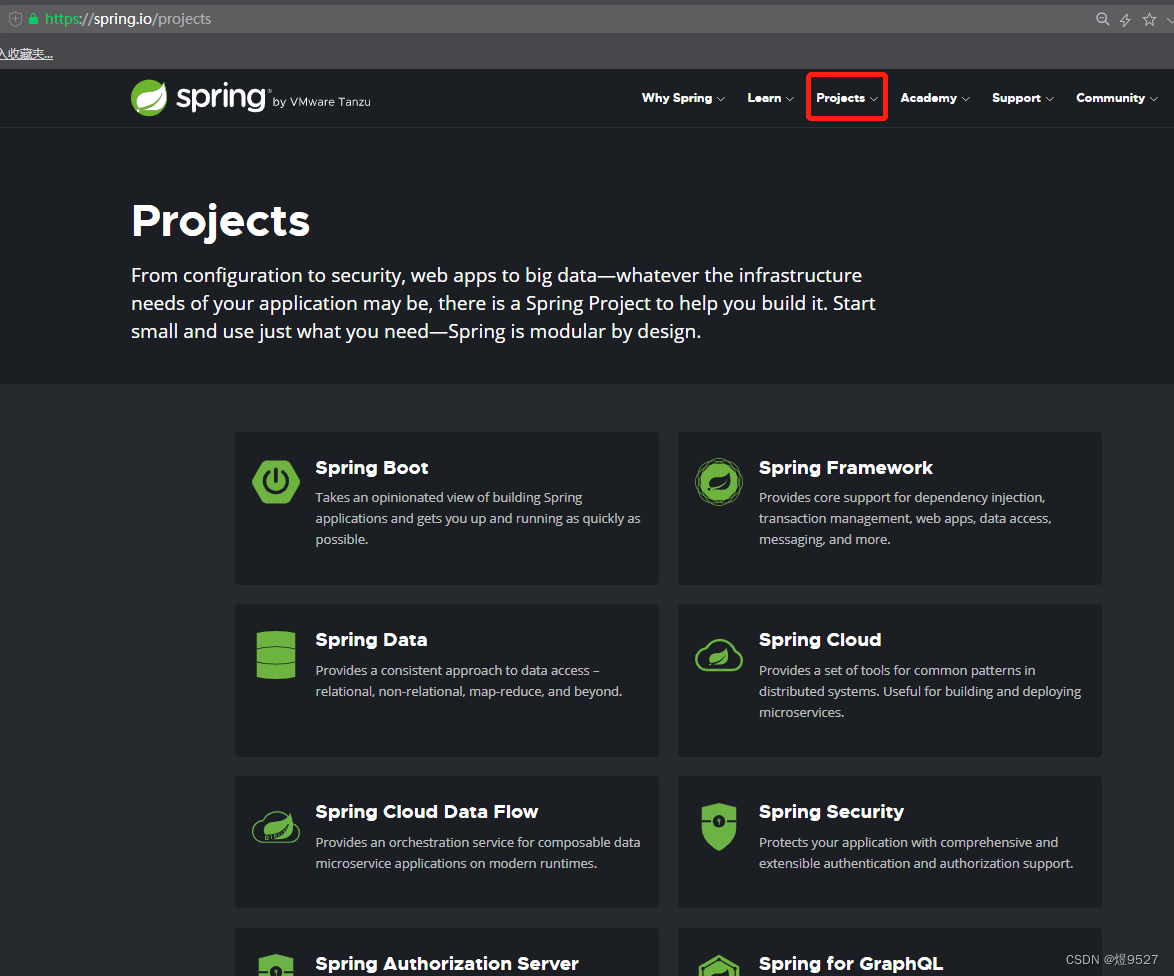
Task: Click the Spring for GraphQL icon
Action: click(719, 966)
